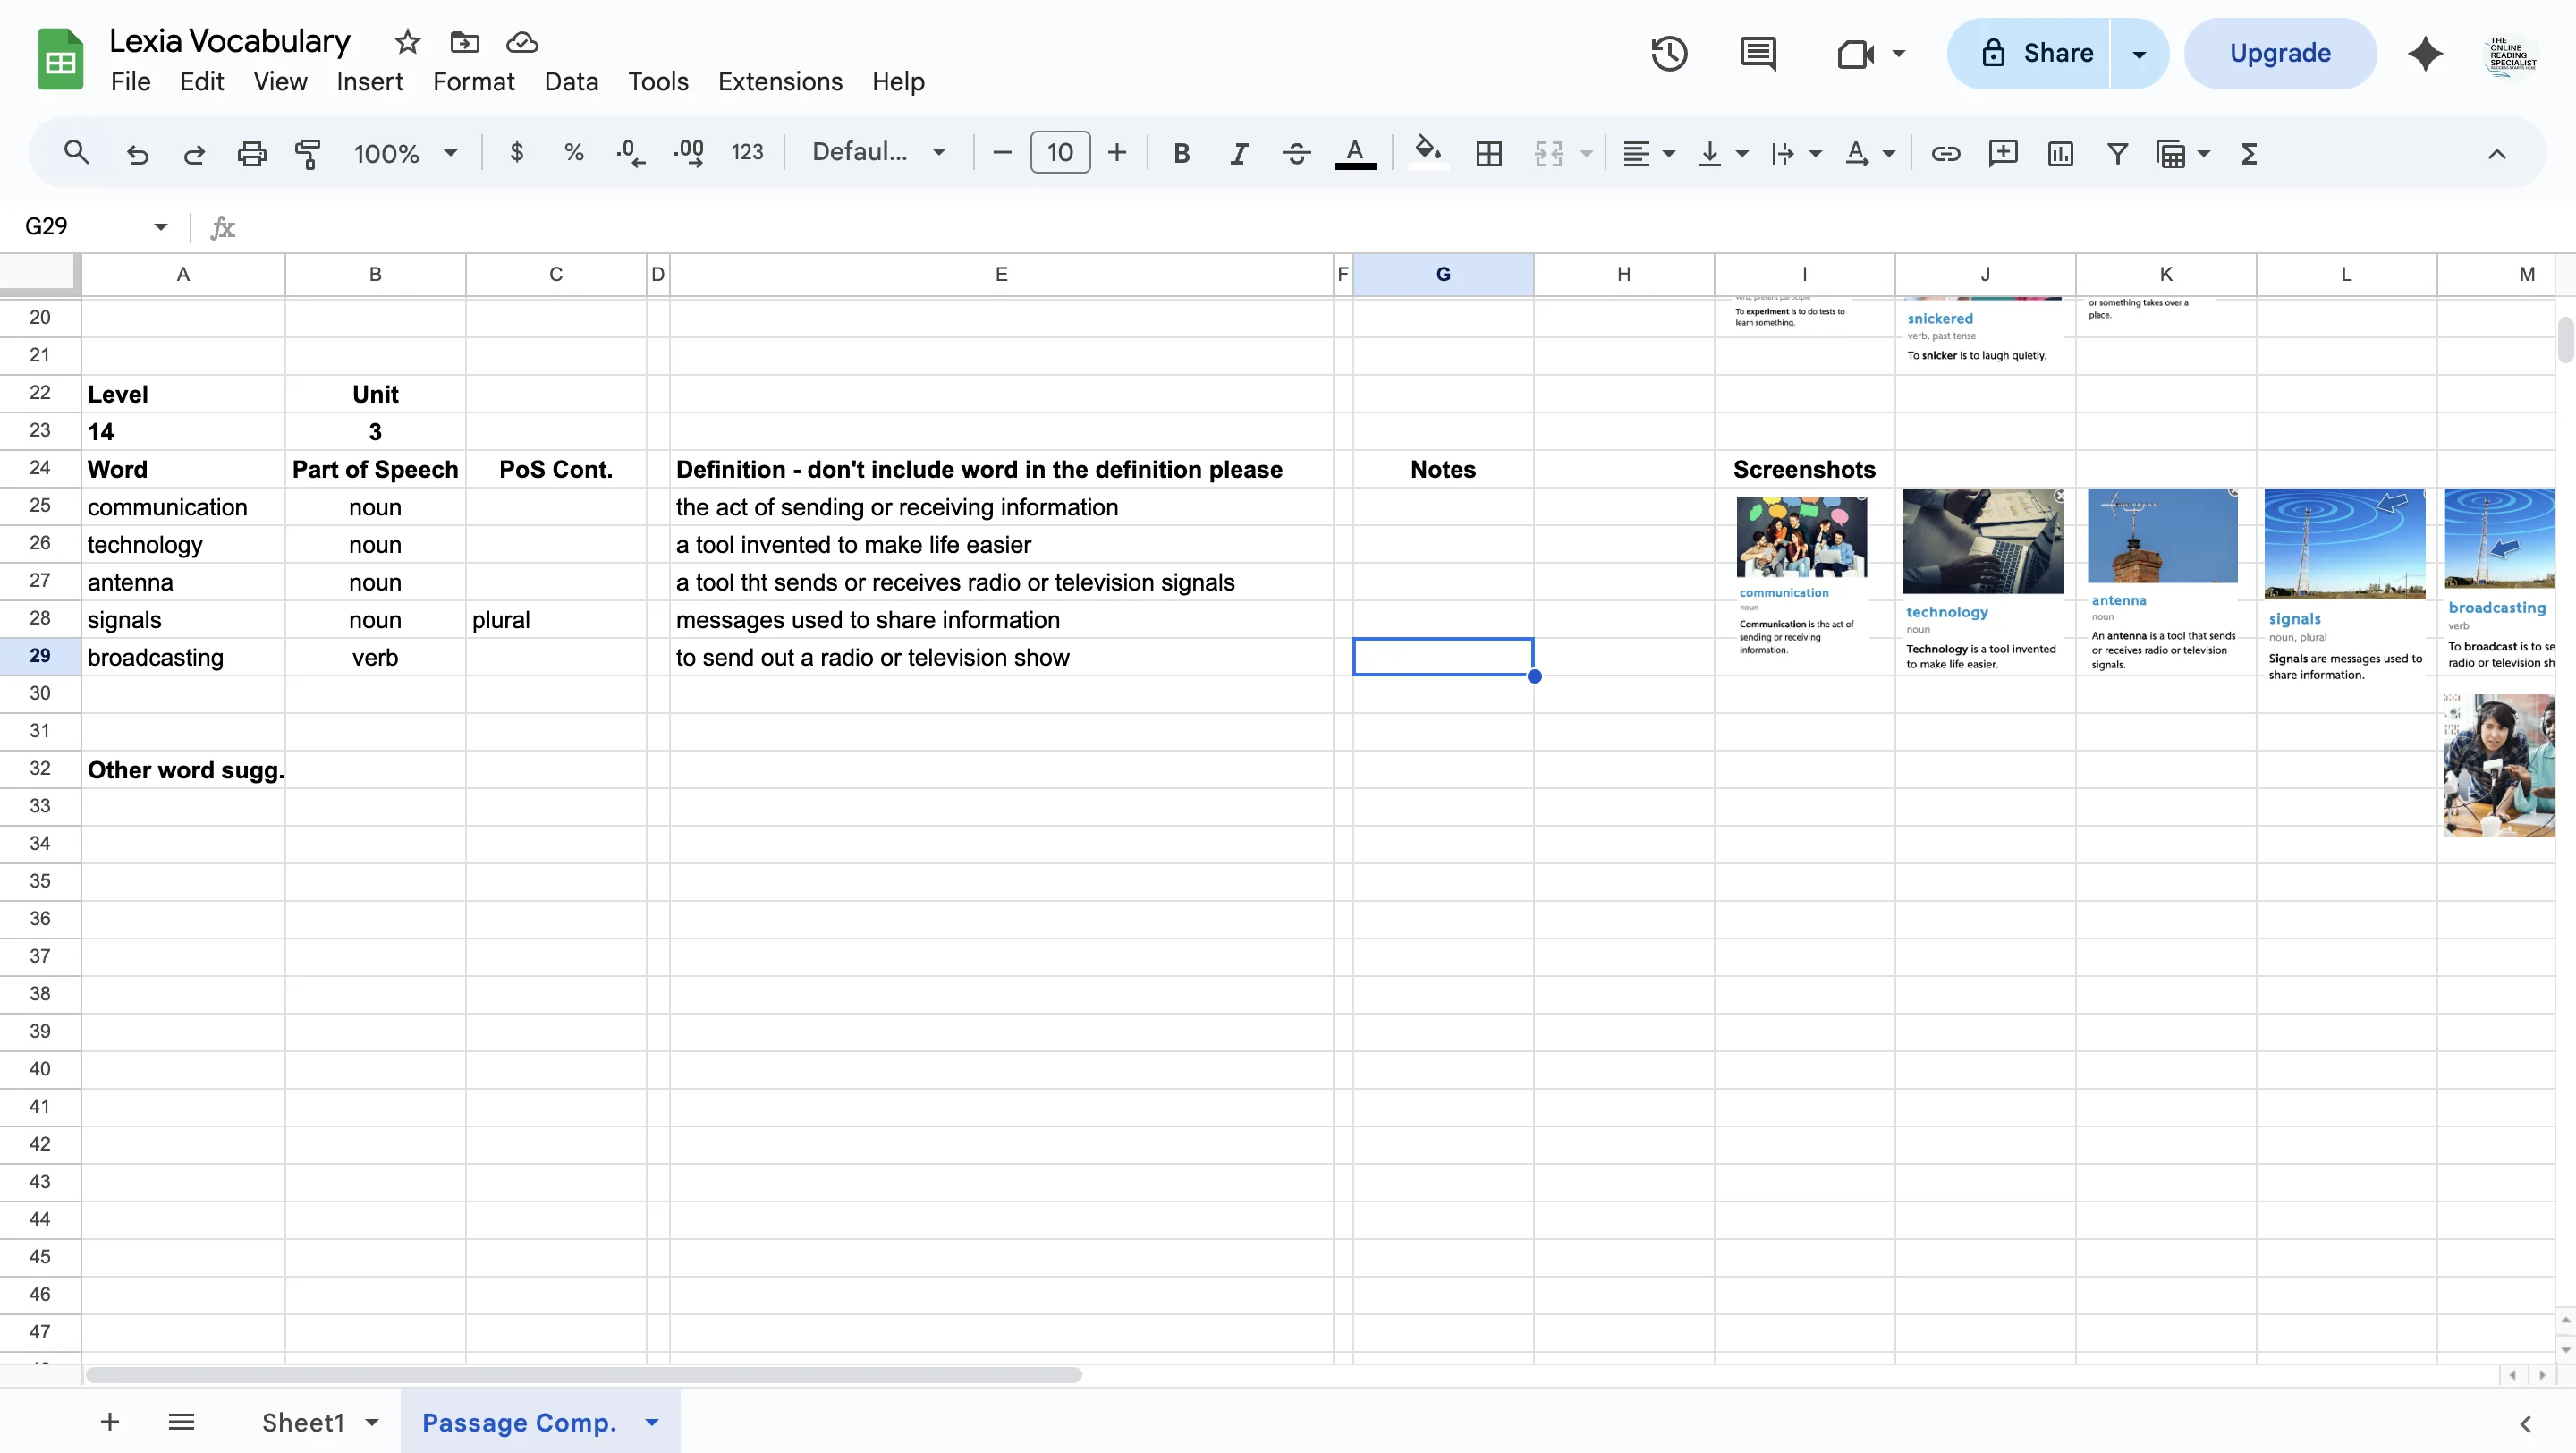Open the Format menu

pos(473,81)
